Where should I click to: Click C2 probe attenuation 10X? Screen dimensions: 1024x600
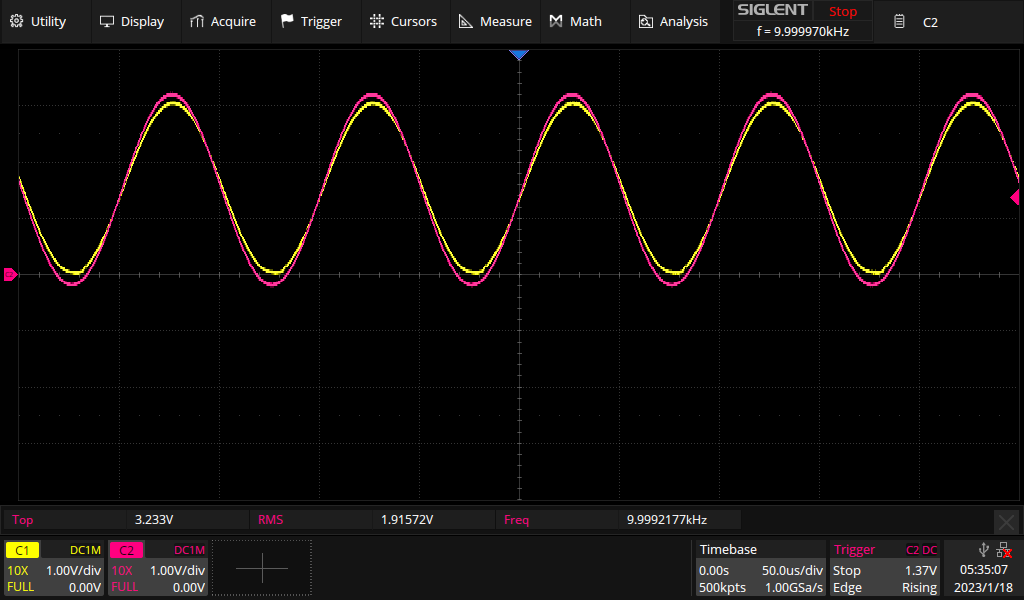(x=122, y=570)
